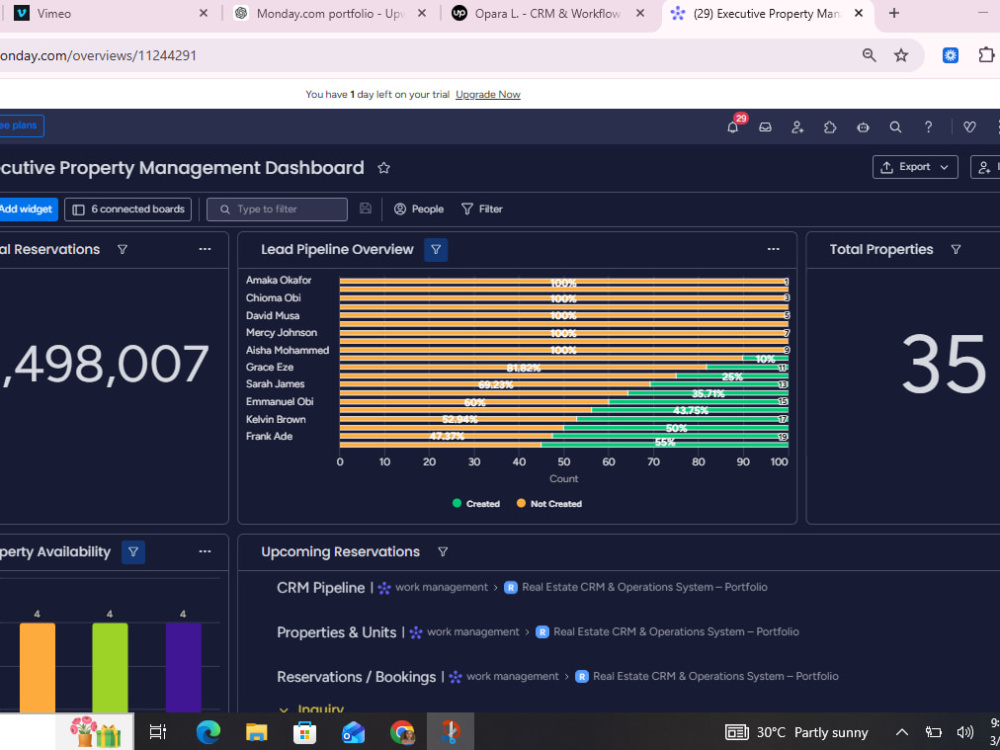Image resolution: width=1000 pixels, height=750 pixels.
Task: Click the heart icon in the header
Action: pyautogui.click(x=969, y=127)
